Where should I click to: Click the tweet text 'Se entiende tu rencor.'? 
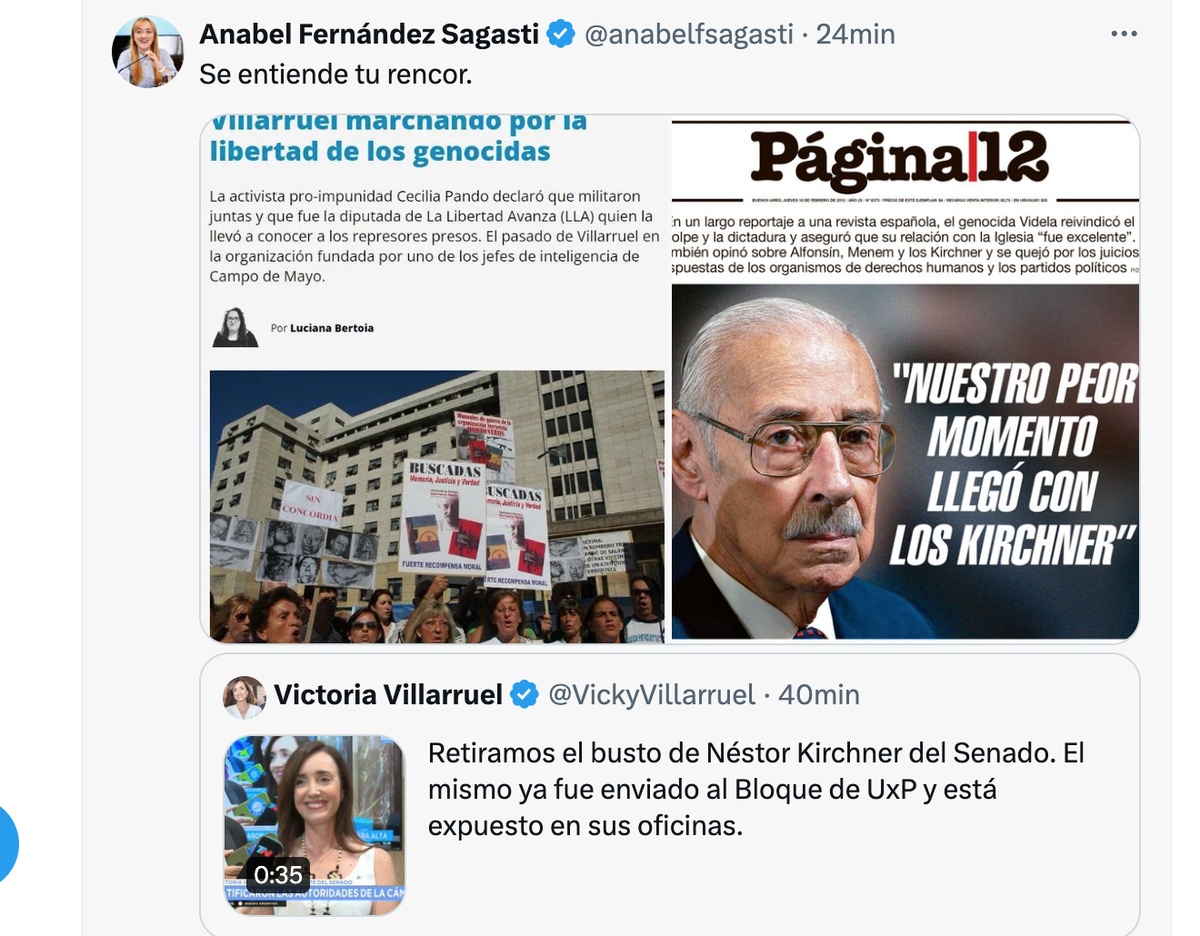(335, 74)
